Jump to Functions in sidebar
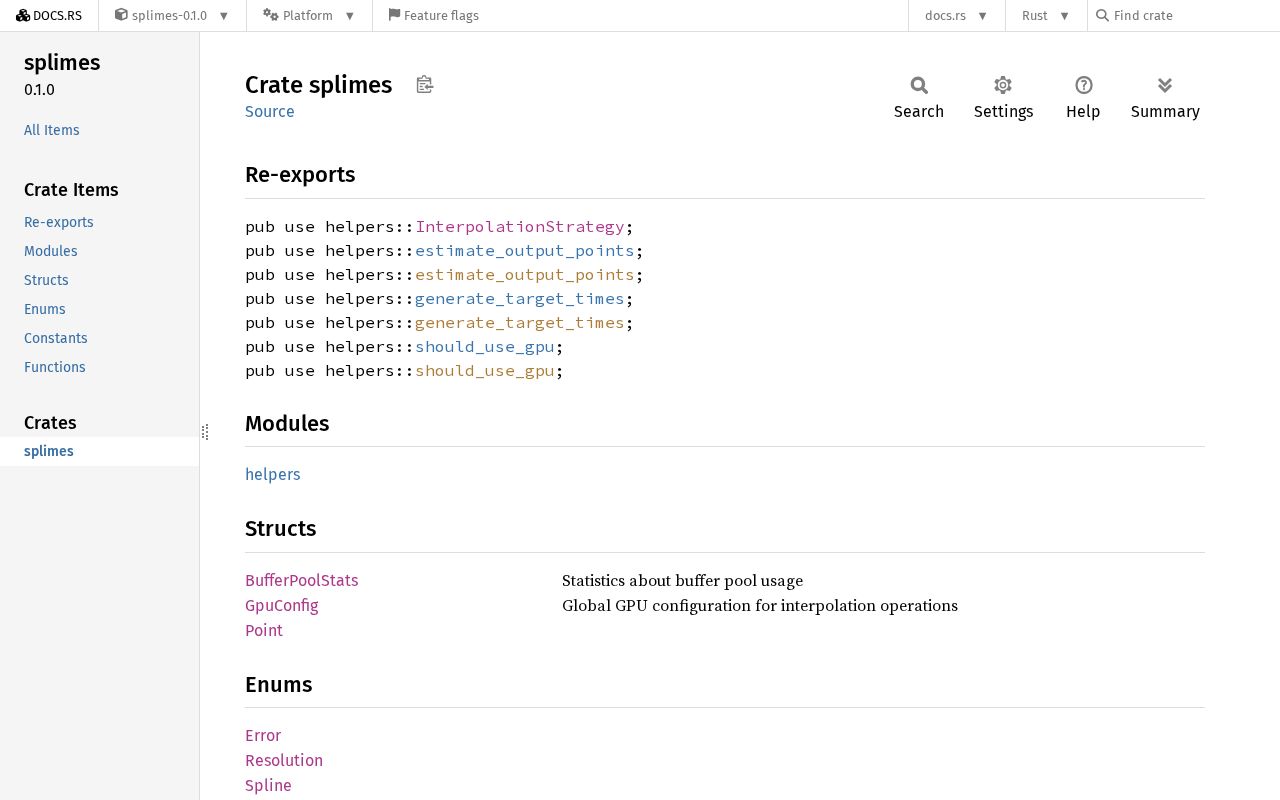The height and width of the screenshot is (800, 1280). coord(55,367)
